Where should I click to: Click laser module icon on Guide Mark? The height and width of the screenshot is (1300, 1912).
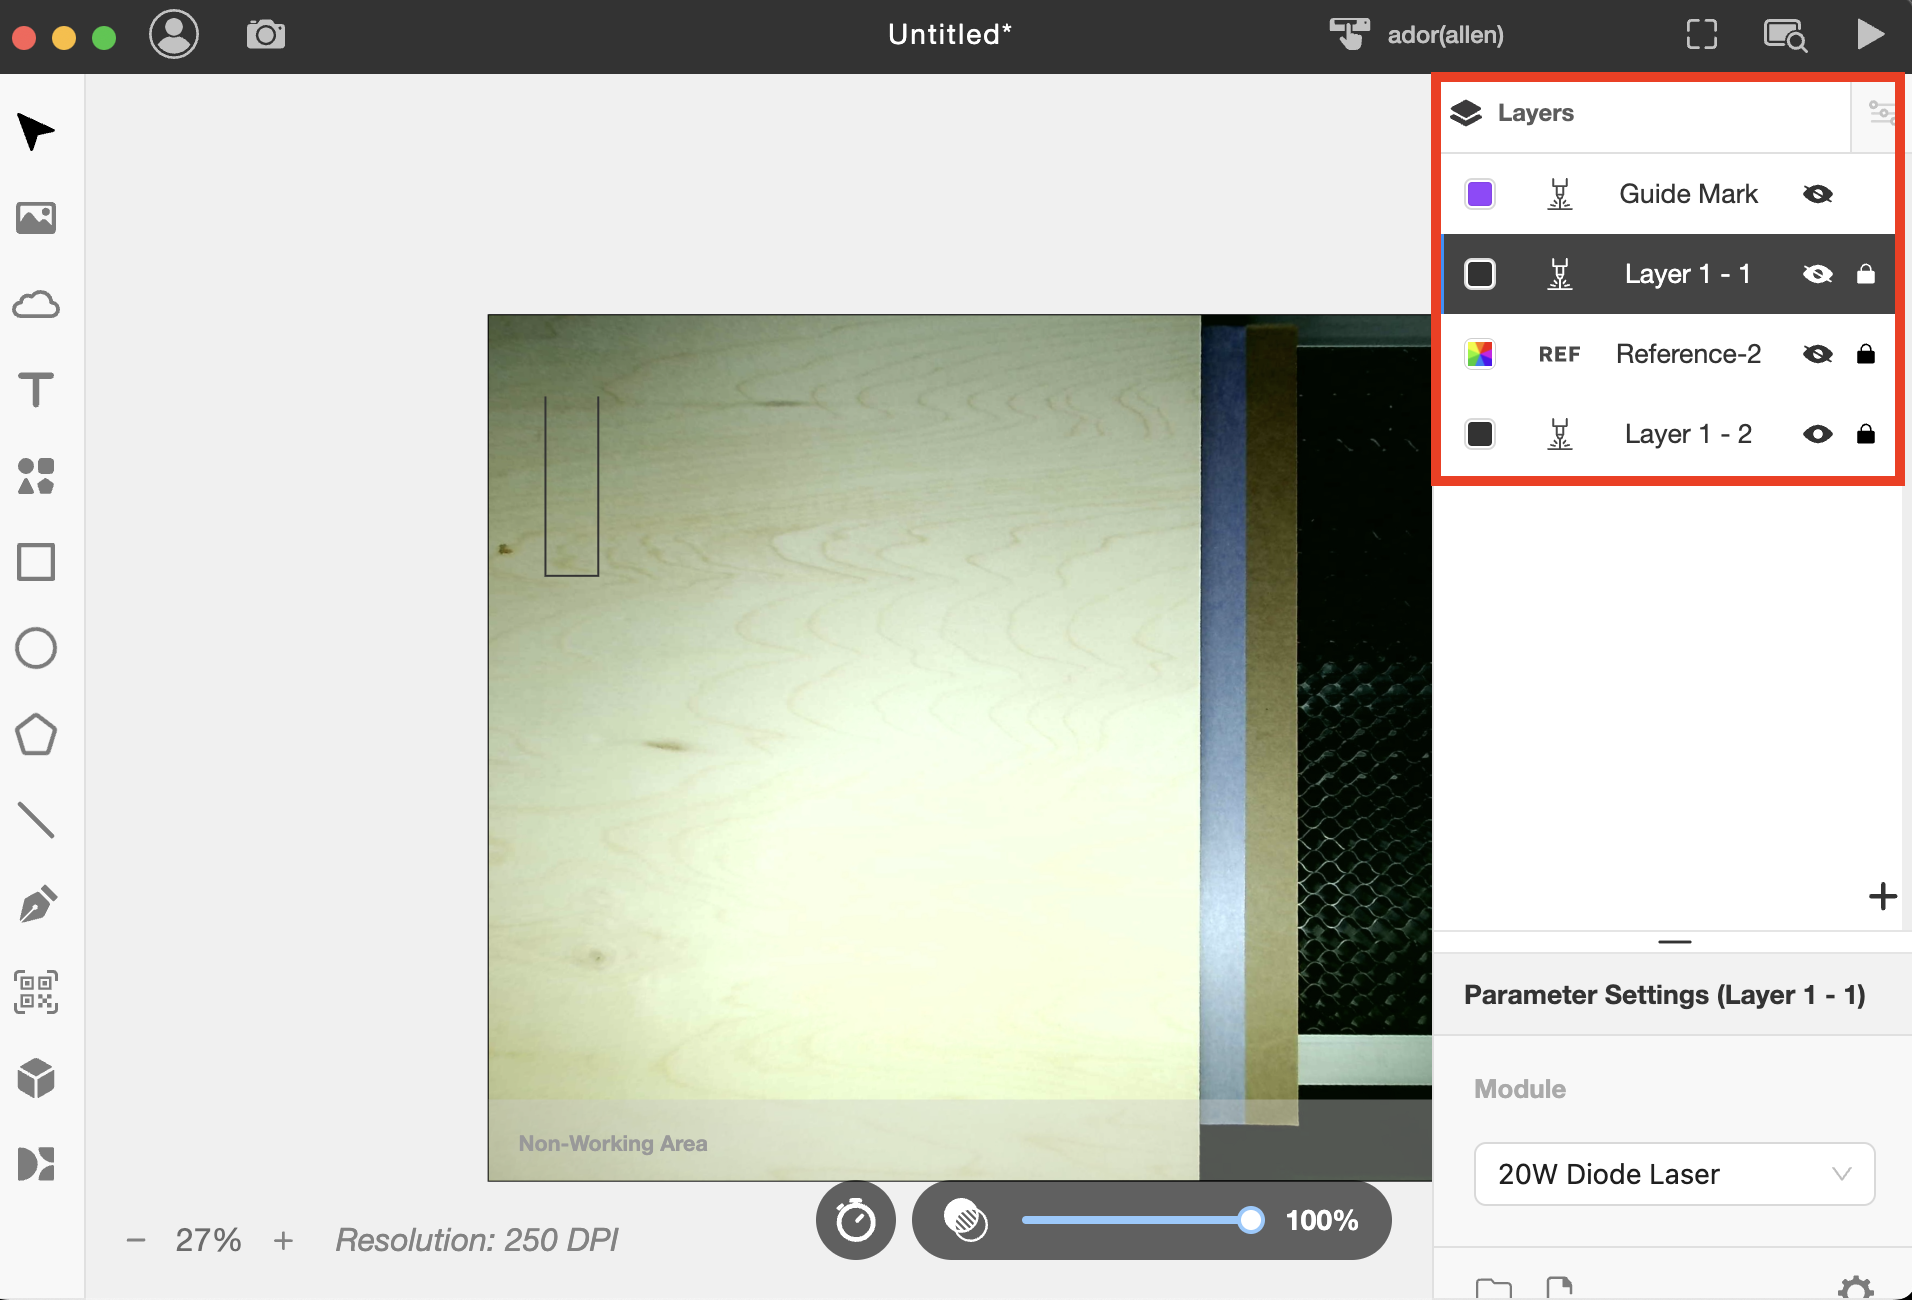1560,194
